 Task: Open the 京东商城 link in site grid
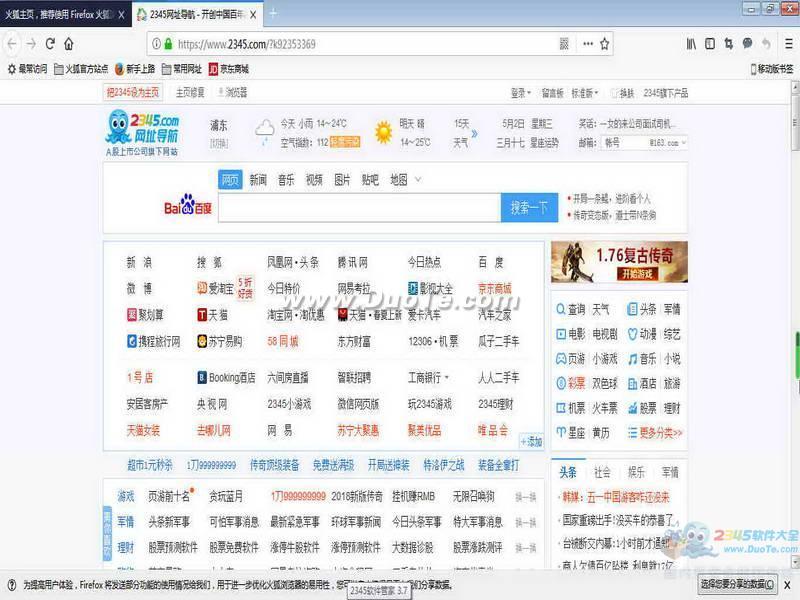pos(494,289)
